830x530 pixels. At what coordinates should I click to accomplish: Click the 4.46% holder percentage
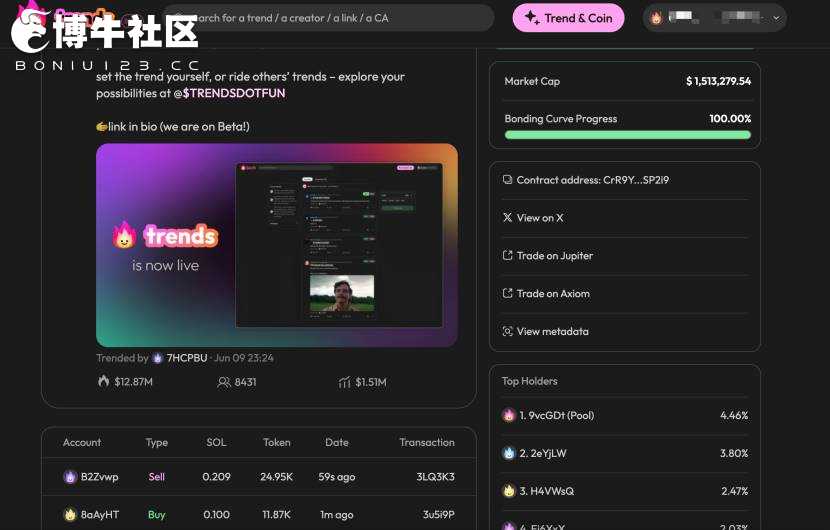(x=734, y=416)
